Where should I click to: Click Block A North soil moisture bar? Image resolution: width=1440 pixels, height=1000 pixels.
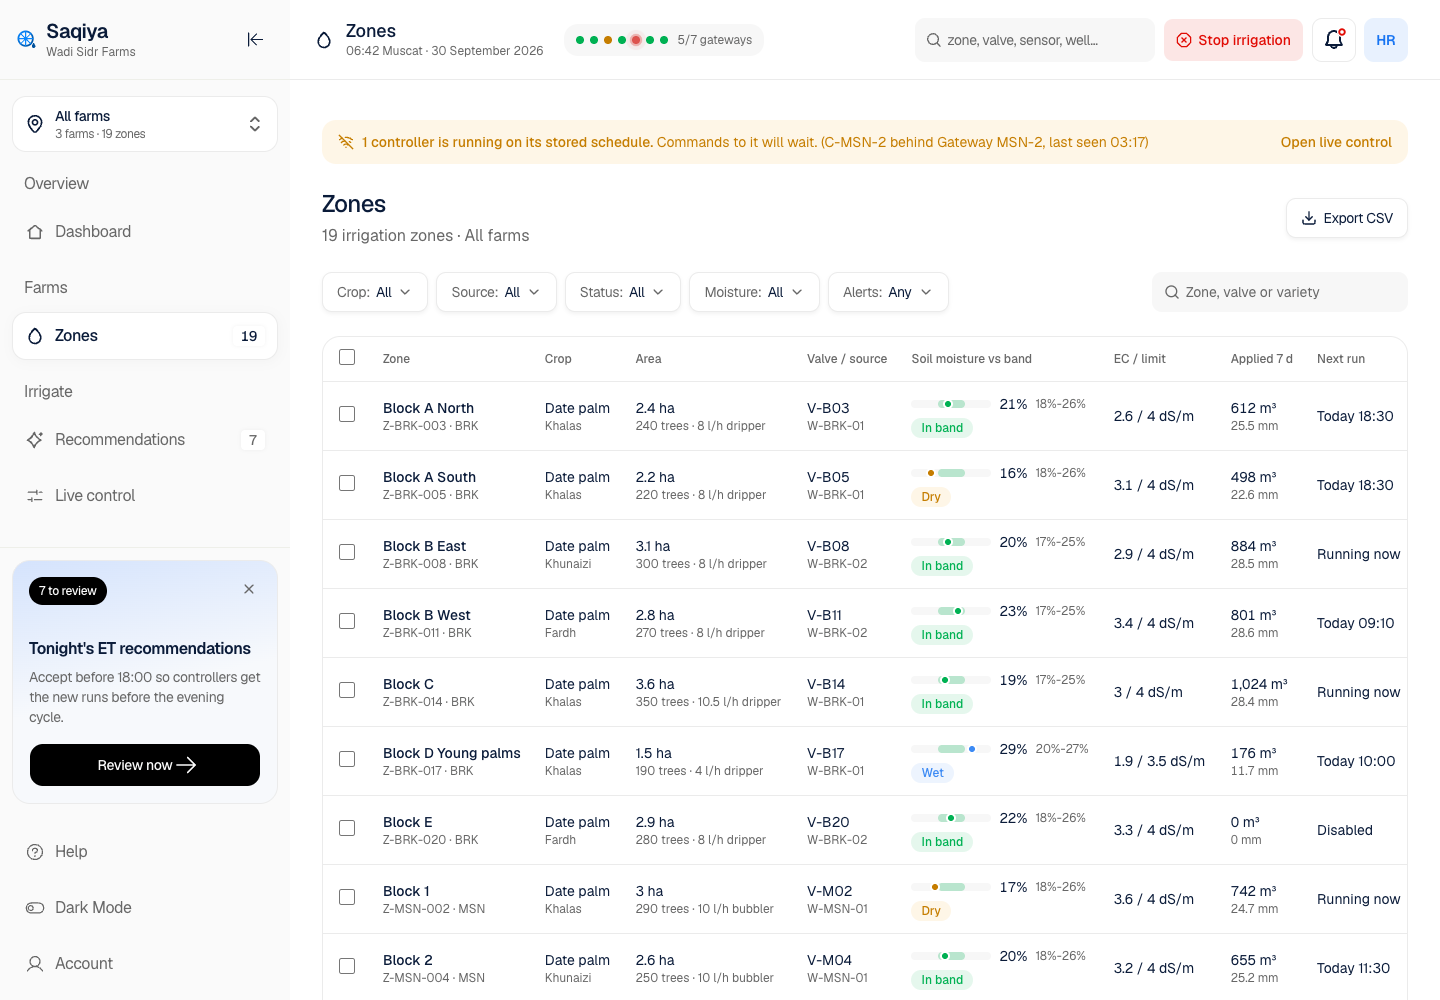(951, 404)
